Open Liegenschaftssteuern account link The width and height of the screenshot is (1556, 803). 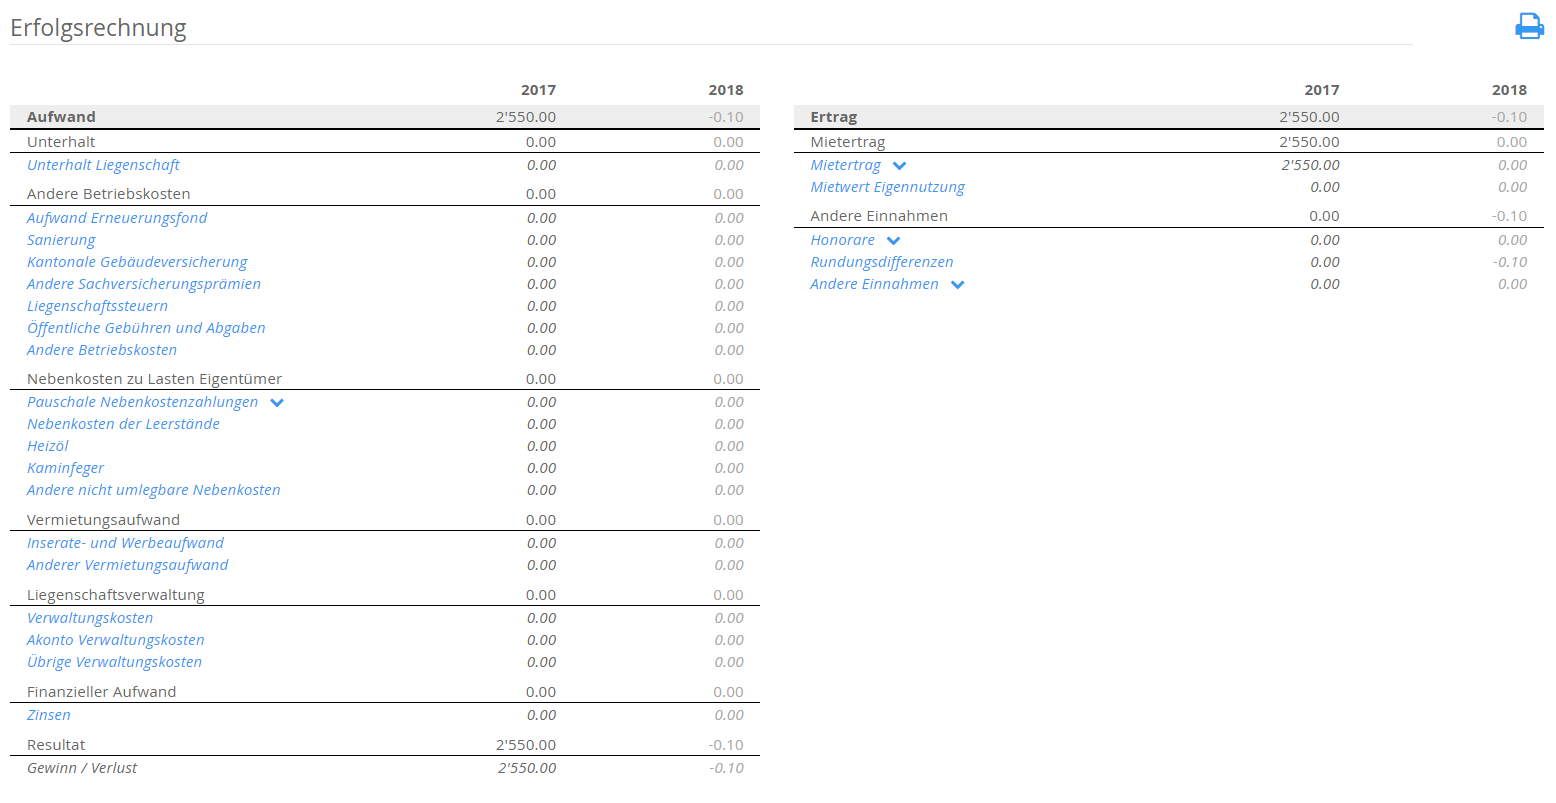97,306
